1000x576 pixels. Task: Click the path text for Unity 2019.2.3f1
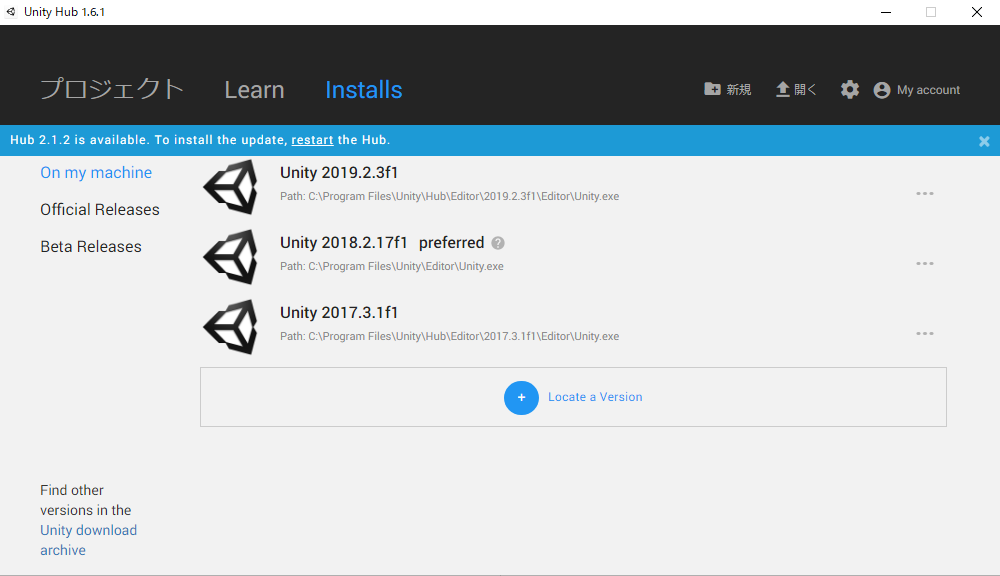tap(450, 196)
